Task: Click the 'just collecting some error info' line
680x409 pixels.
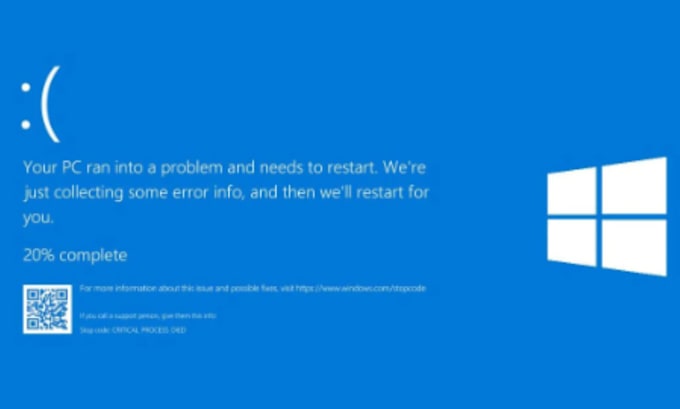Action: [226, 193]
